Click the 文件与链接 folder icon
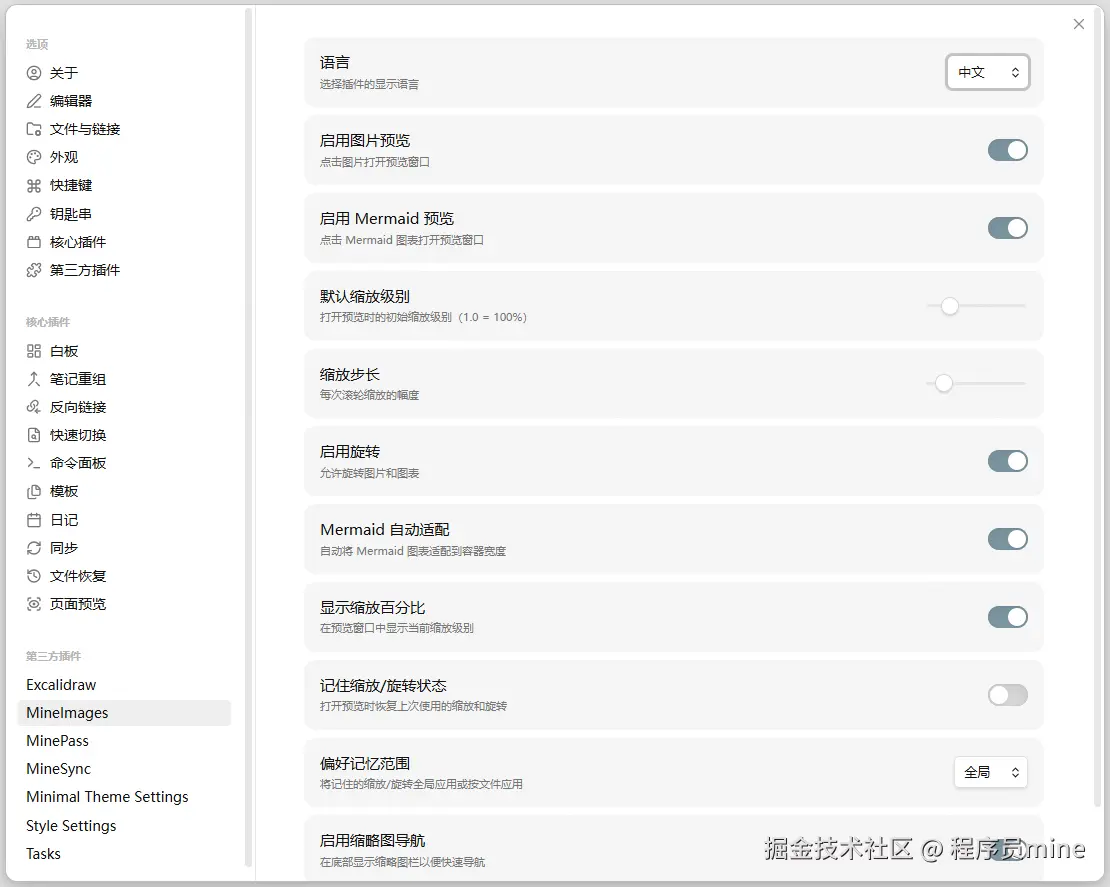The width and height of the screenshot is (1110, 887). tap(33, 129)
